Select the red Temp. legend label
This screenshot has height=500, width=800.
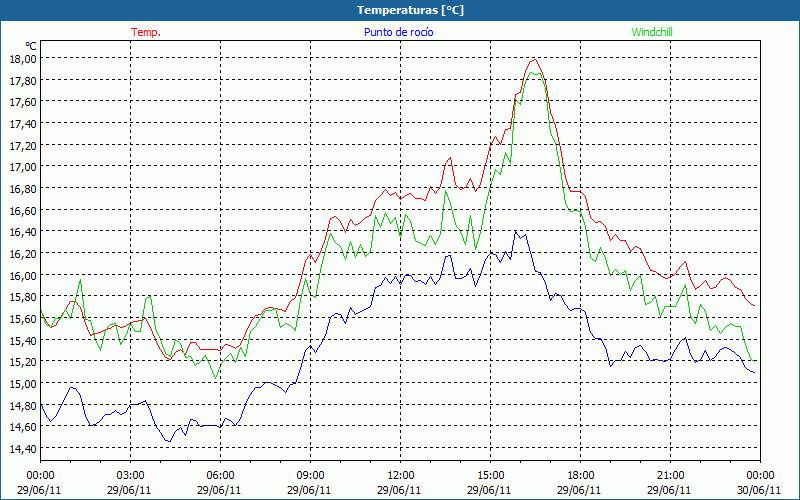tap(146, 32)
